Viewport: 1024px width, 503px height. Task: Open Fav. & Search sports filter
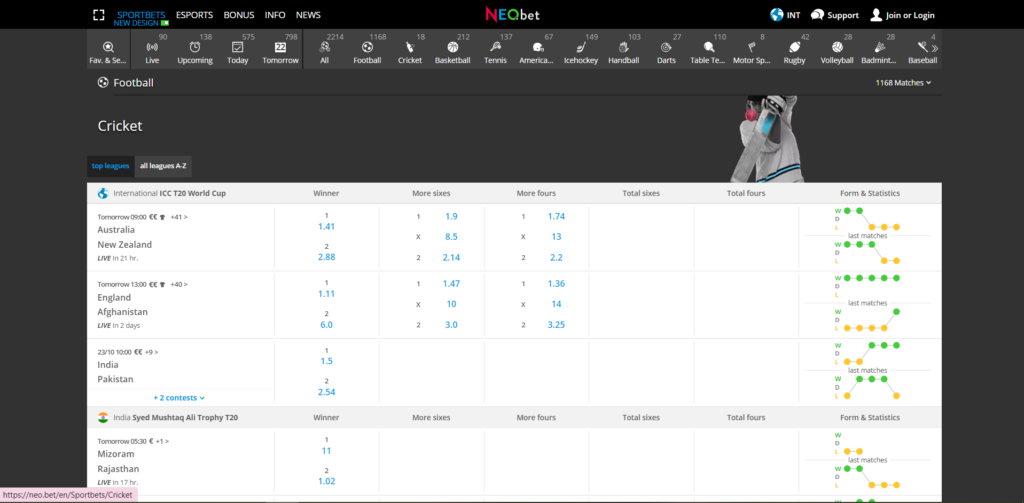pyautogui.click(x=108, y=50)
